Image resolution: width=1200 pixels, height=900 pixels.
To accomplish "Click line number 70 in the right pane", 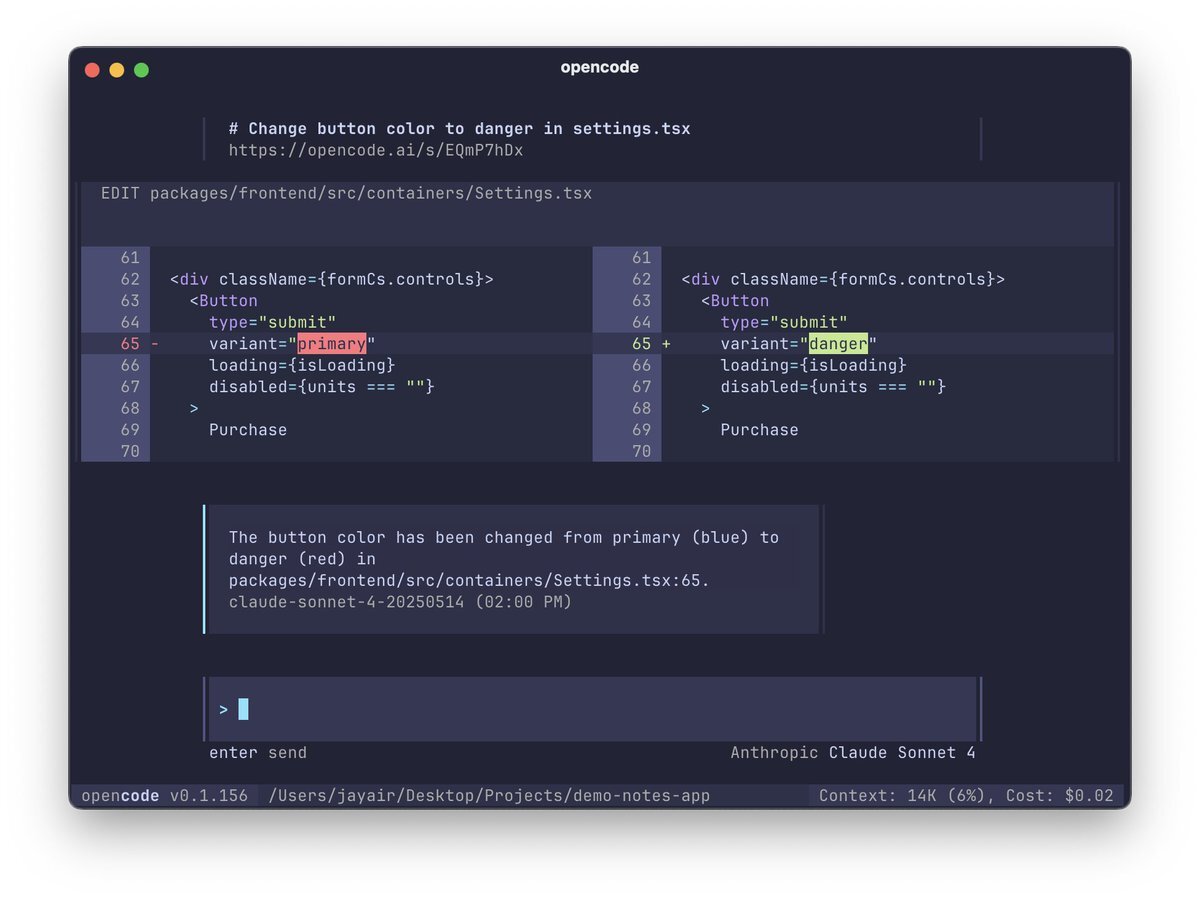I will tap(641, 451).
